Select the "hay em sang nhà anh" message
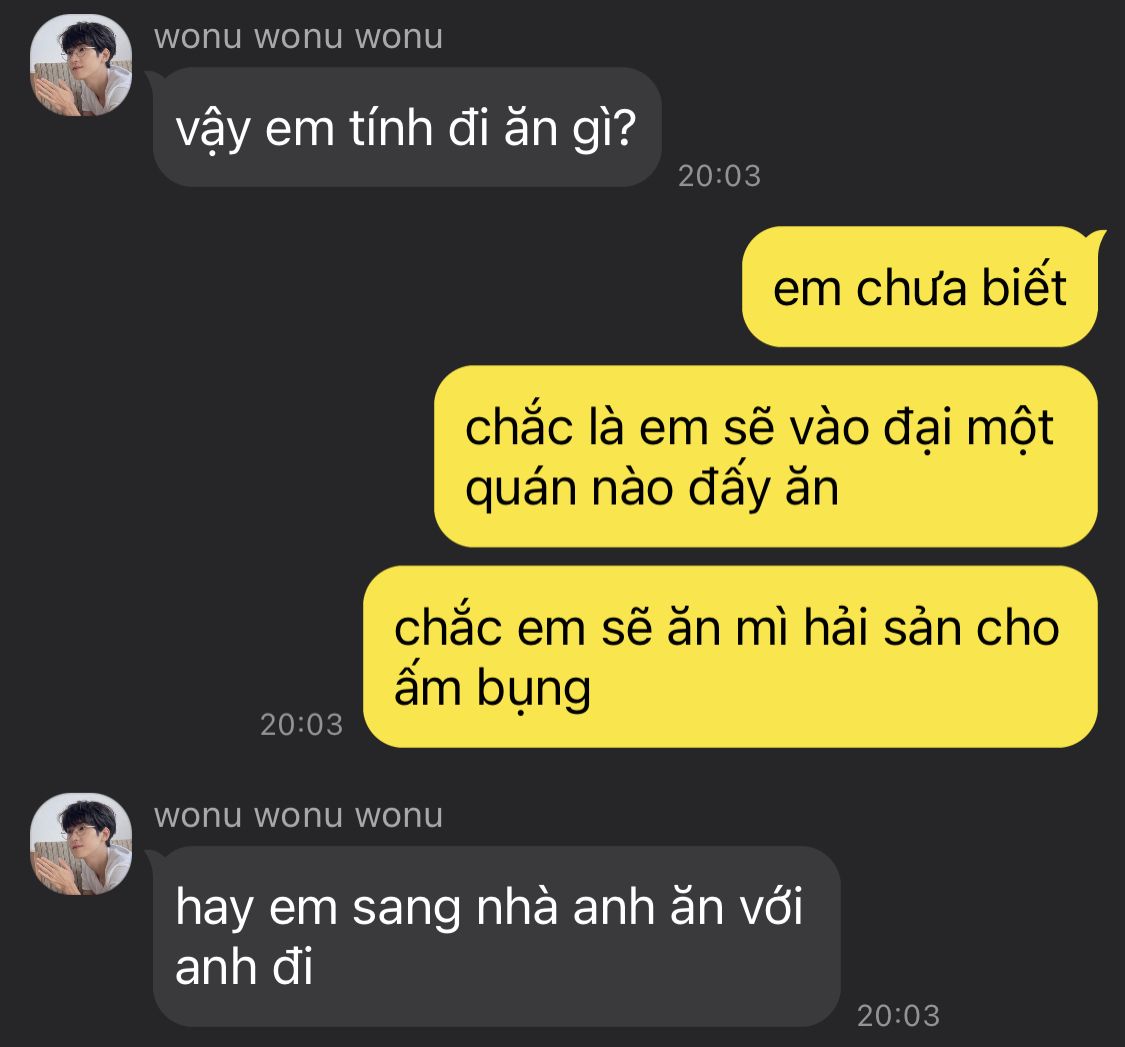The height and width of the screenshot is (1047, 1125). 496,936
